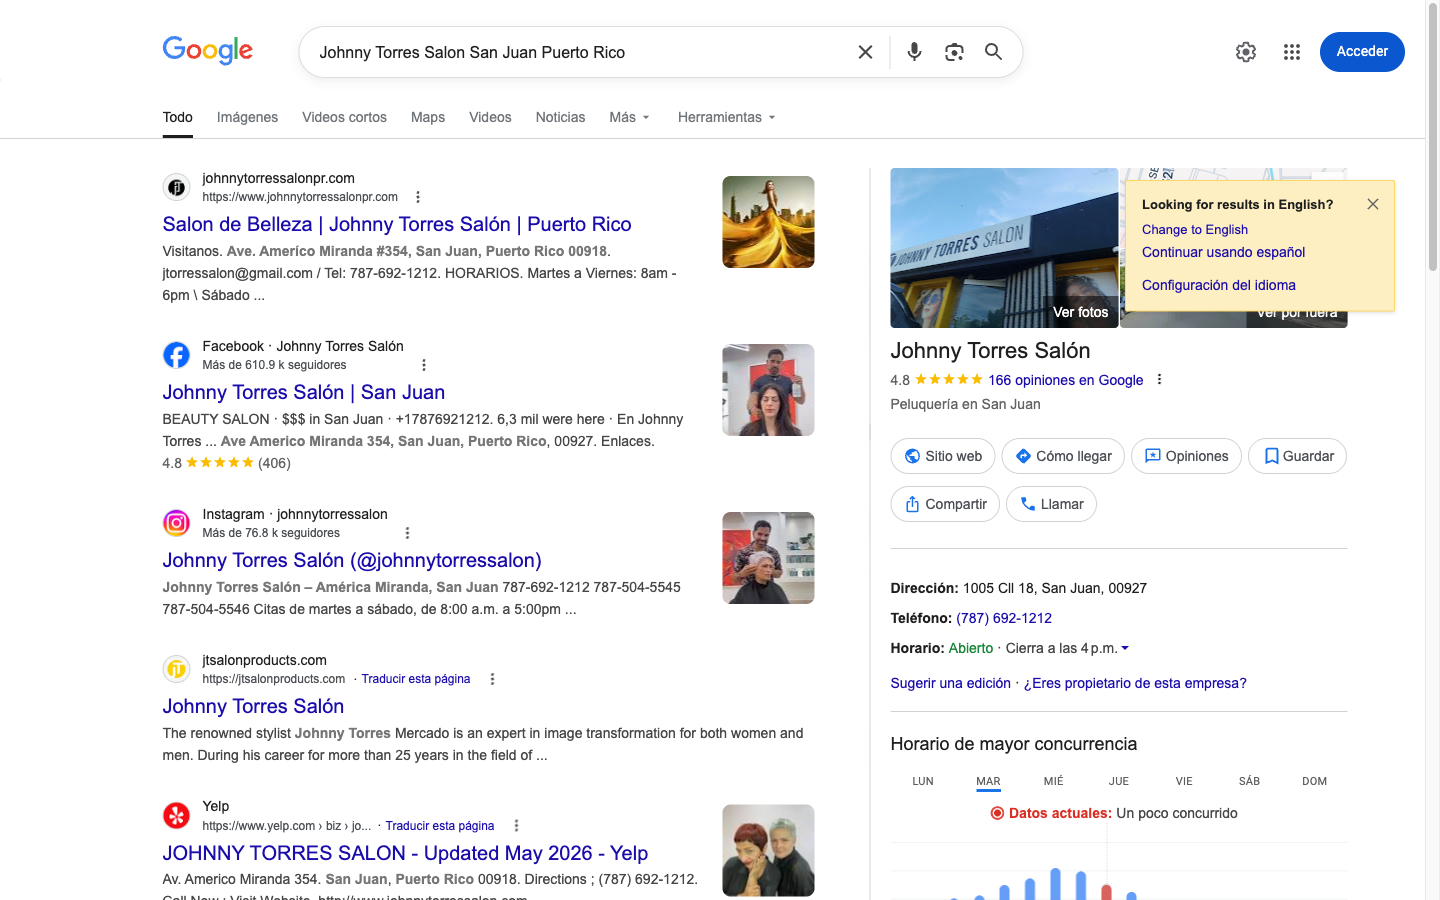This screenshot has height=900, width=1440.
Task: Open the @johnnytorressalon Instagram result
Action: coord(352,560)
